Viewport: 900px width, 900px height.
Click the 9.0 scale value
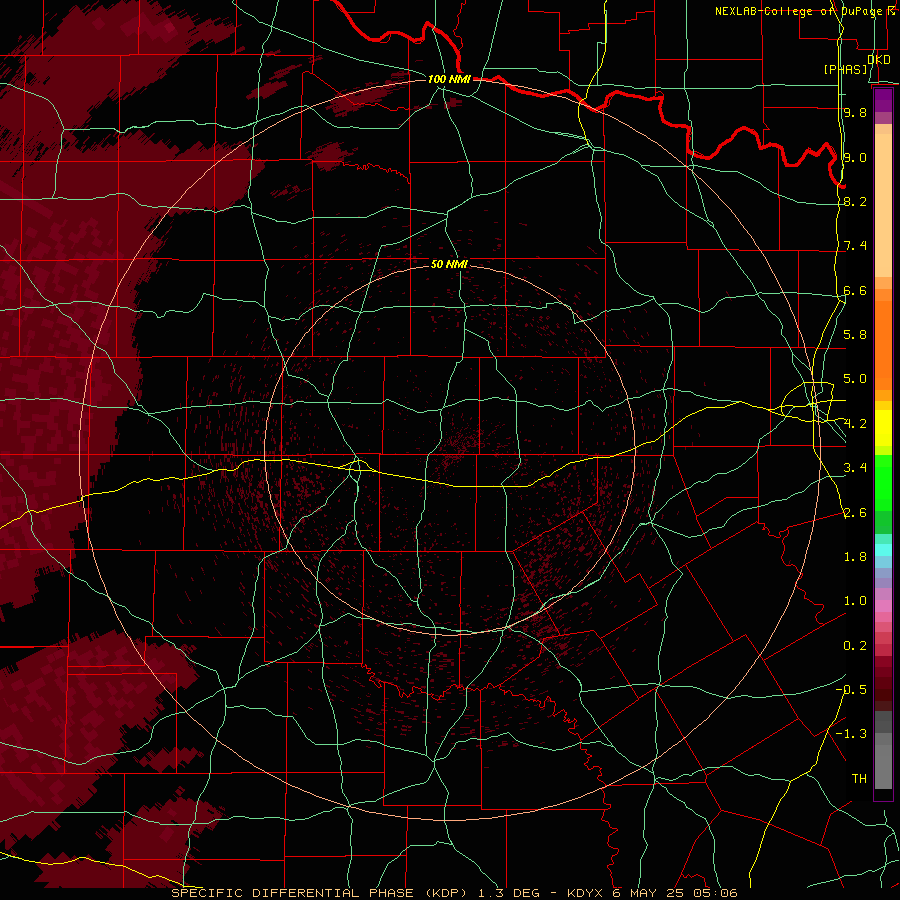(x=855, y=157)
